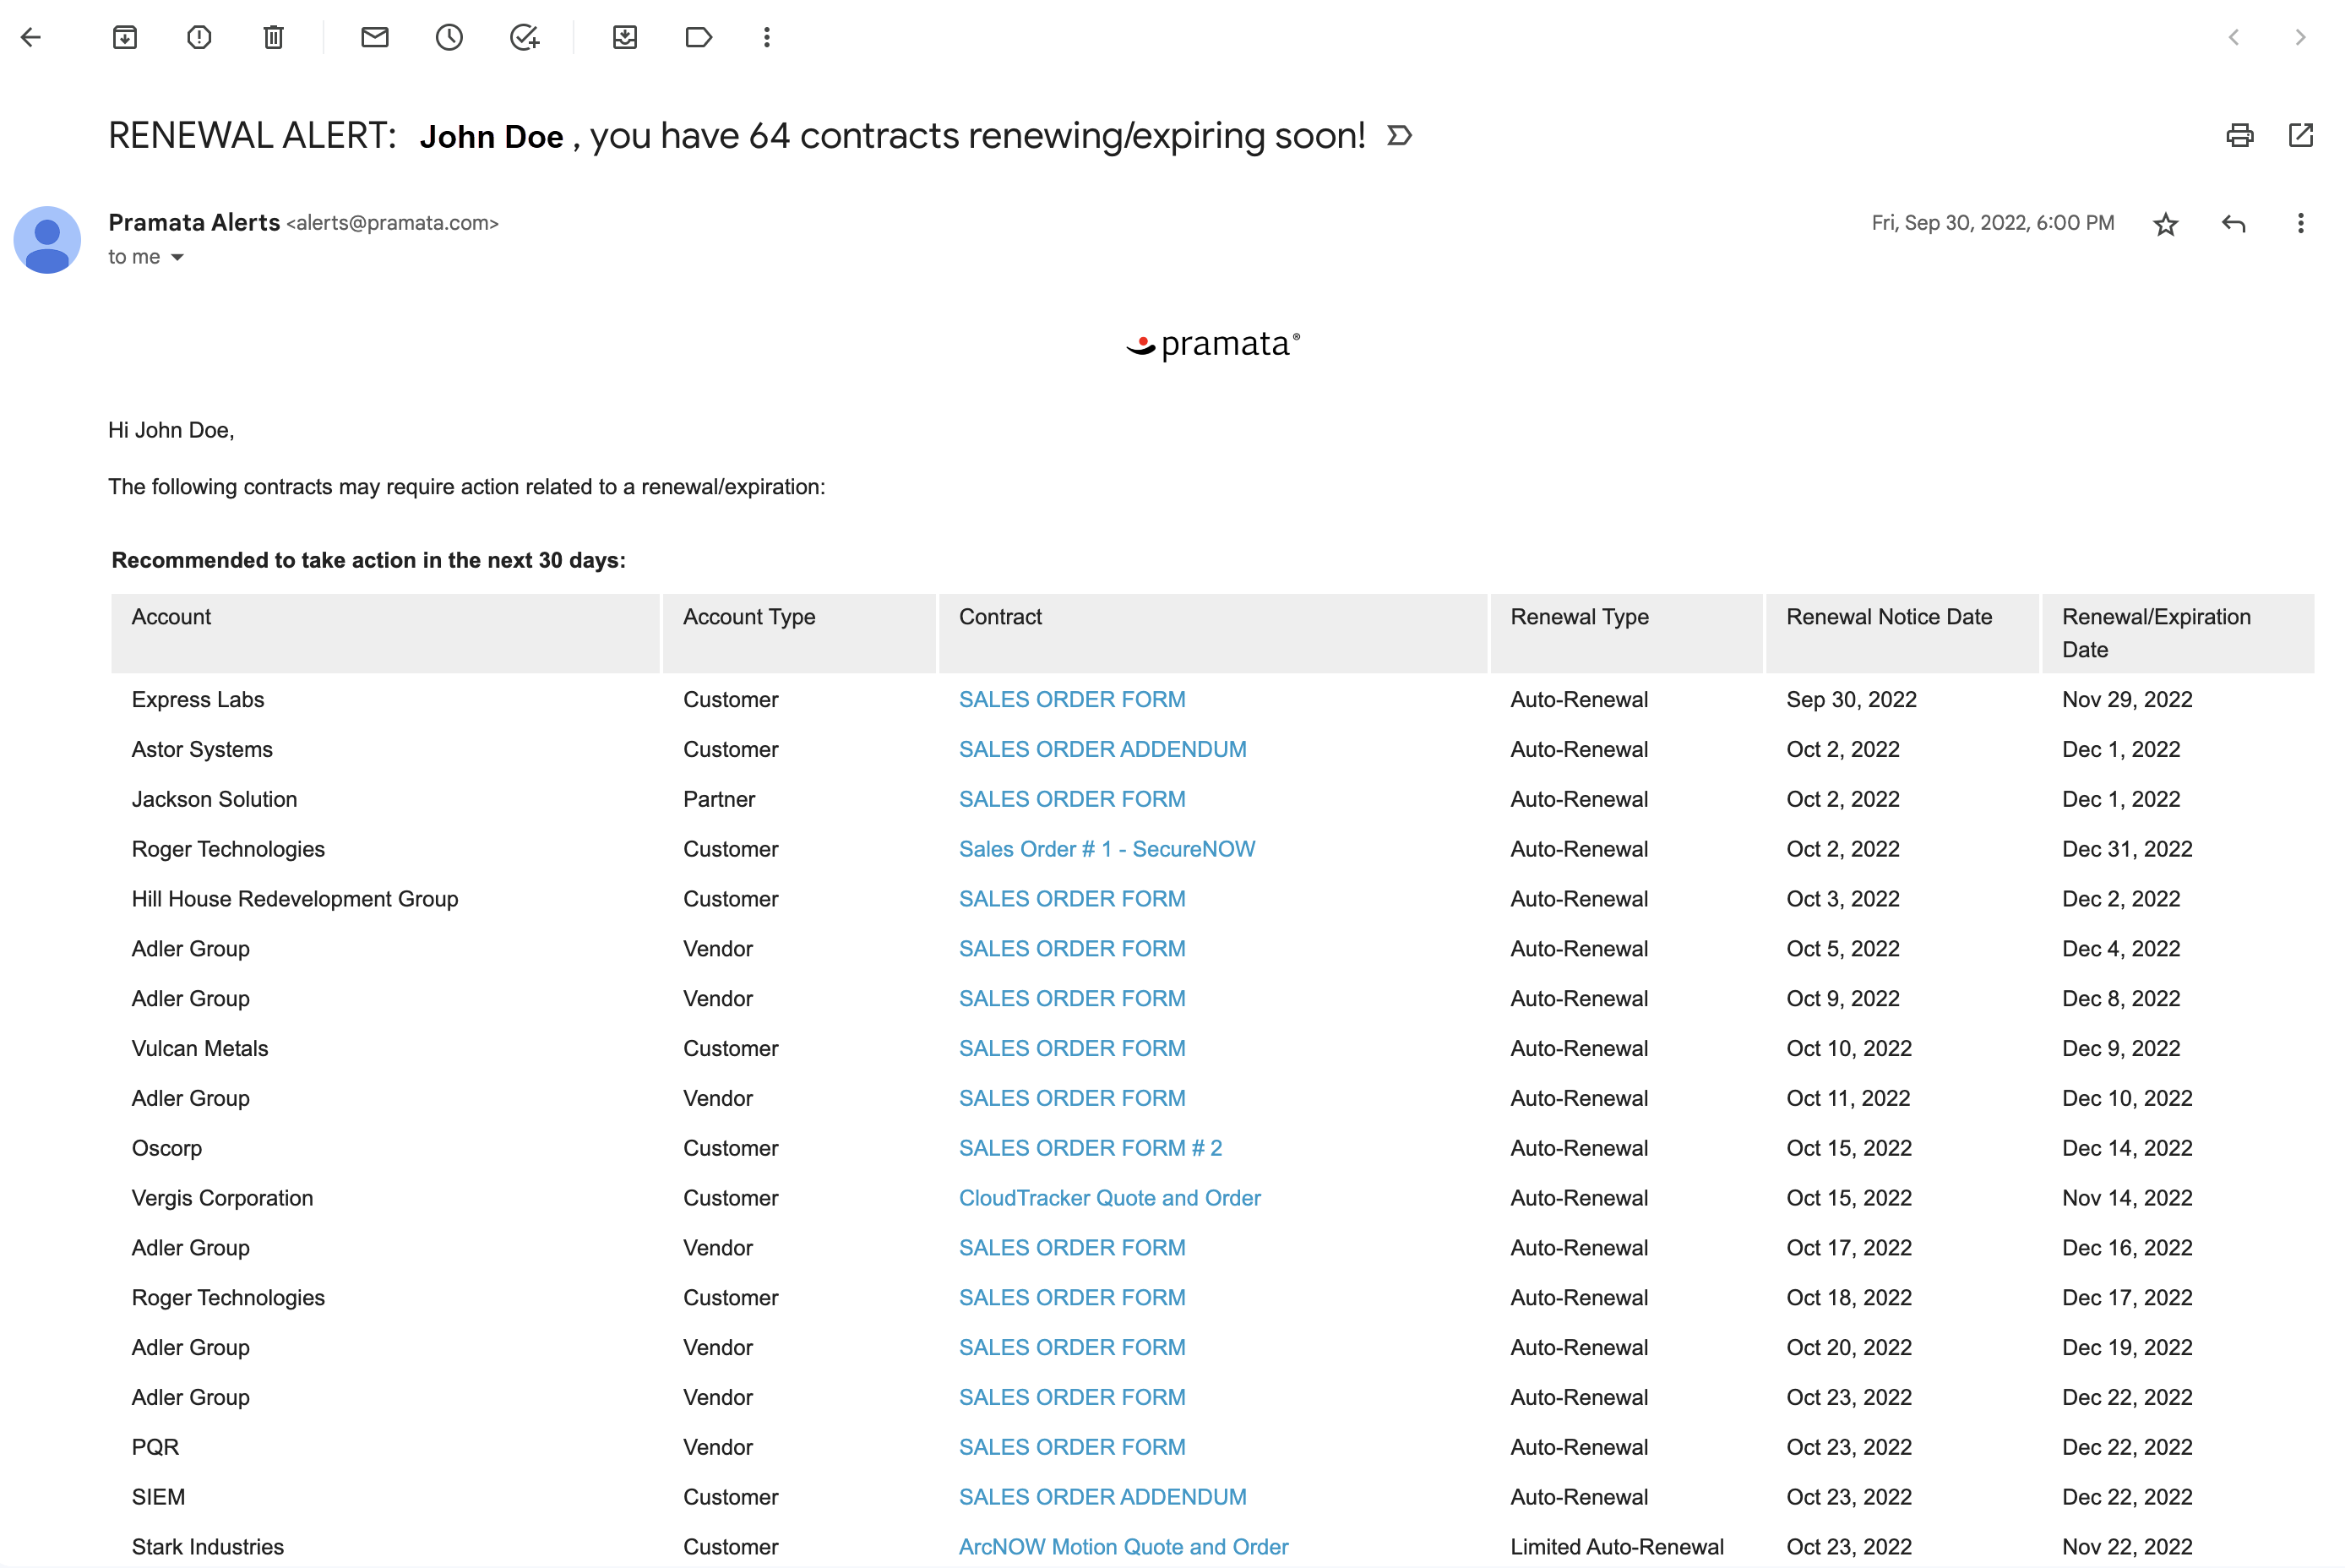Delete this email with the trash icon
2345x1568 pixels.
(273, 38)
